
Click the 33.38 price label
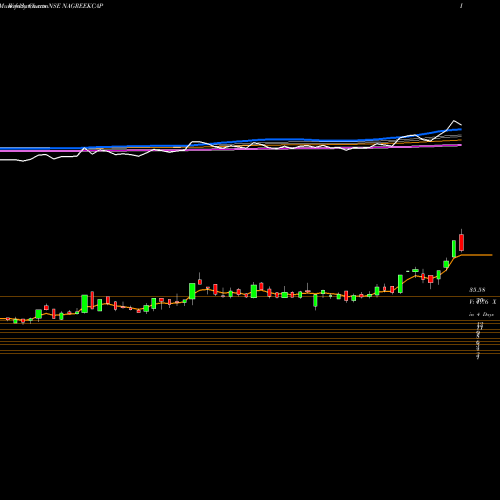click(477, 290)
